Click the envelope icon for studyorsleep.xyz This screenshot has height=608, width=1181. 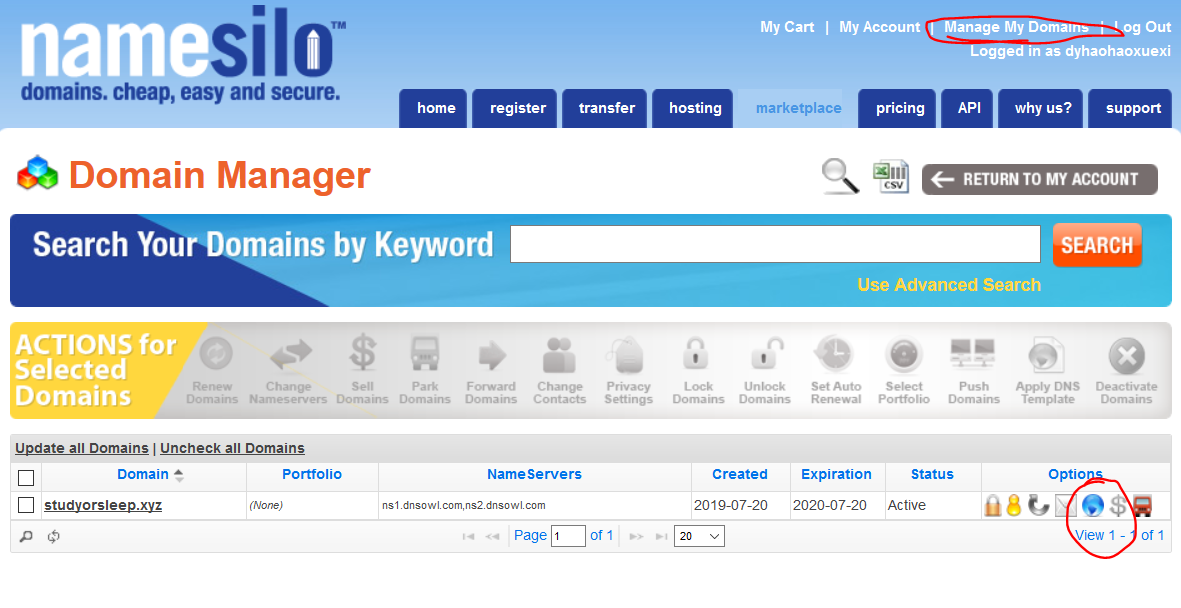coord(1065,506)
